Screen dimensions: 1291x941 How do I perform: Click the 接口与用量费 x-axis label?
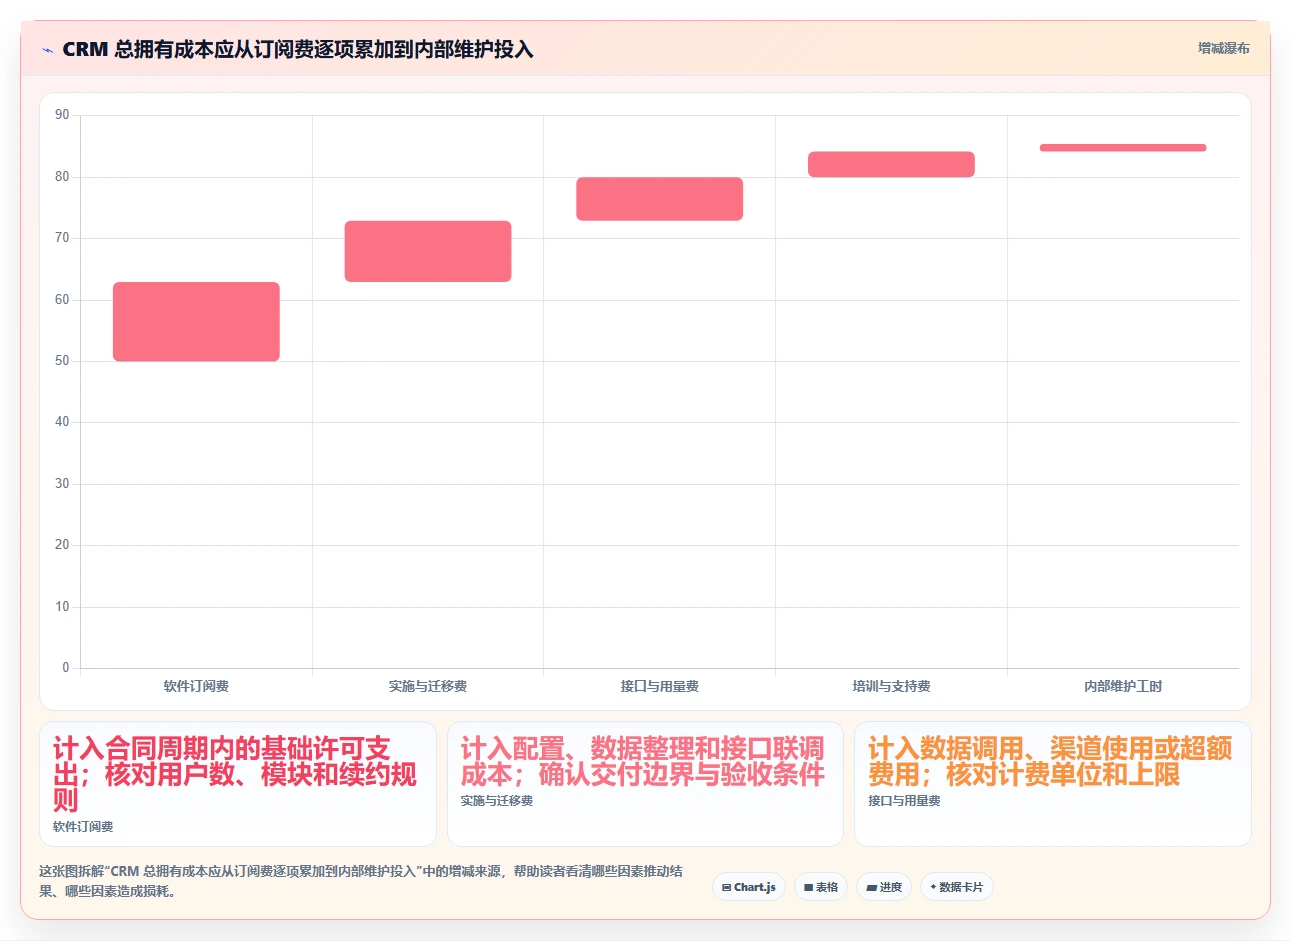tap(660, 686)
